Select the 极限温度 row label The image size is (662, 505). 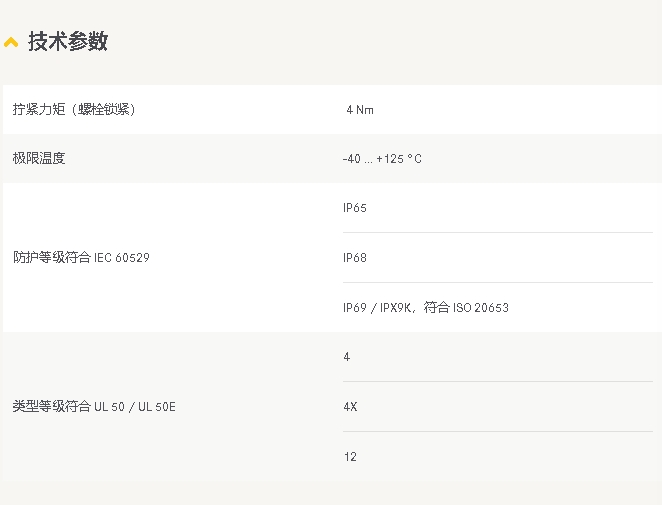(39, 158)
